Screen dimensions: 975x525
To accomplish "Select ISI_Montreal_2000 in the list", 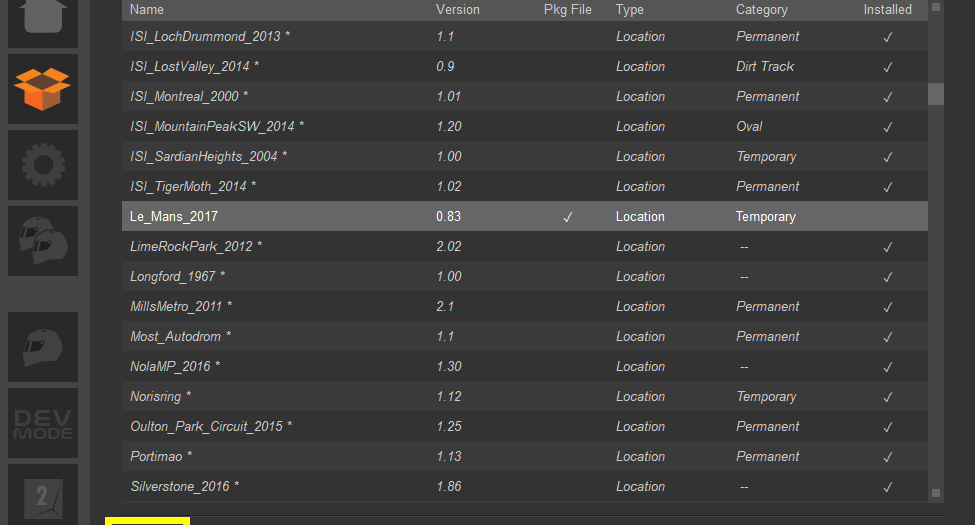I will tap(525, 96).
